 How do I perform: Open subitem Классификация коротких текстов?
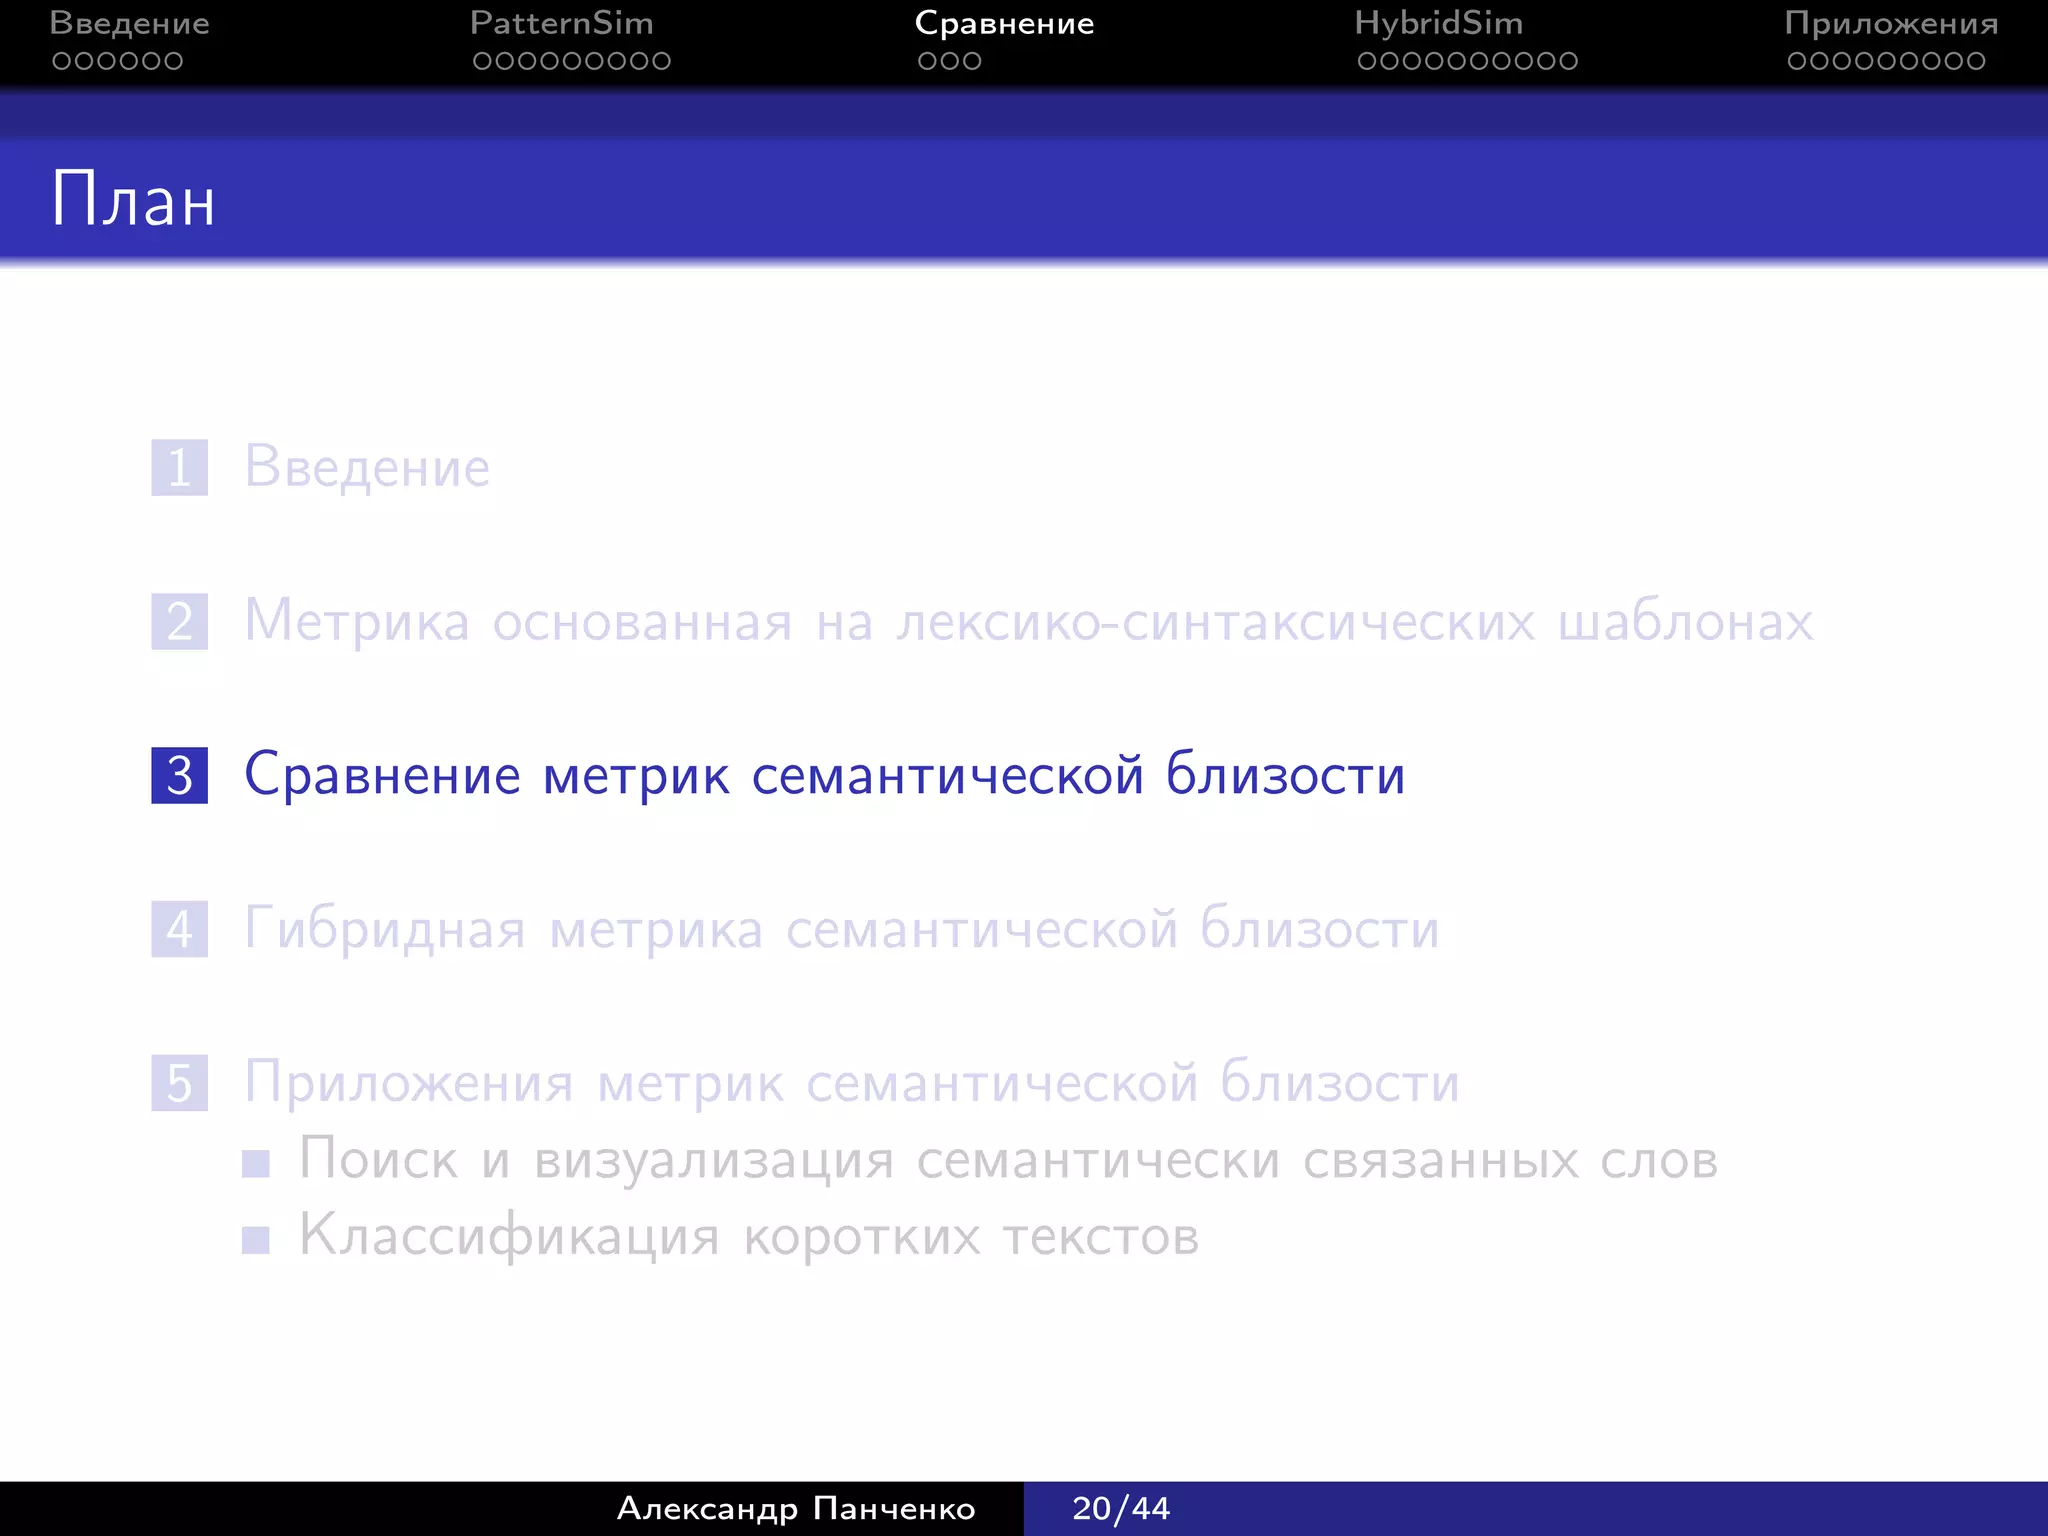point(749,1237)
